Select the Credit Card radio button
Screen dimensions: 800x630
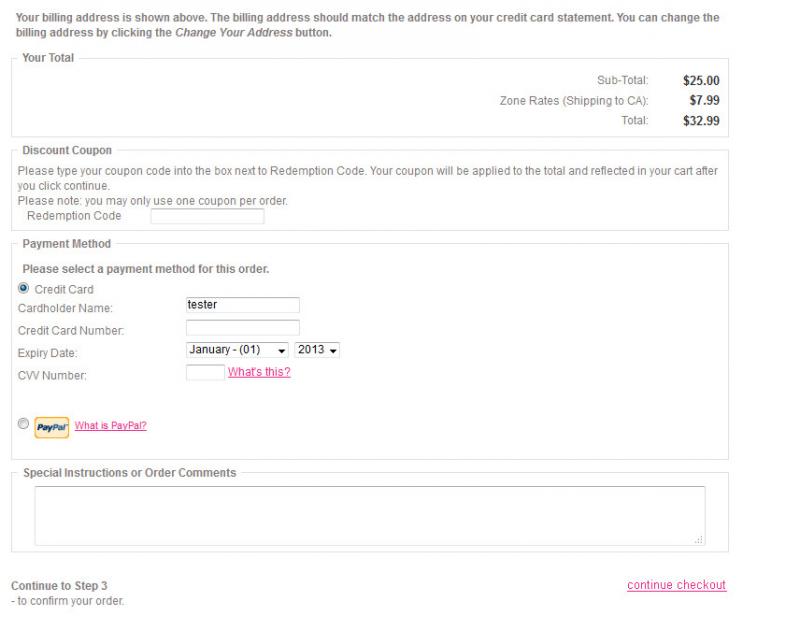23,288
